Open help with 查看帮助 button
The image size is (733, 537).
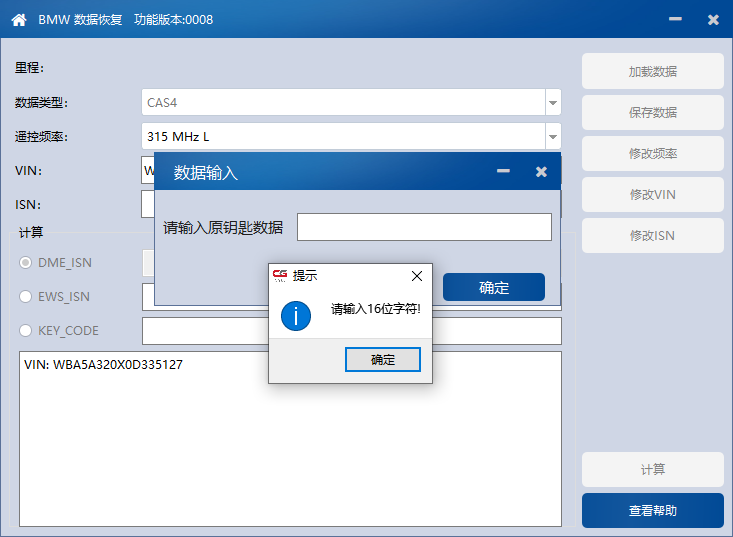point(653,510)
